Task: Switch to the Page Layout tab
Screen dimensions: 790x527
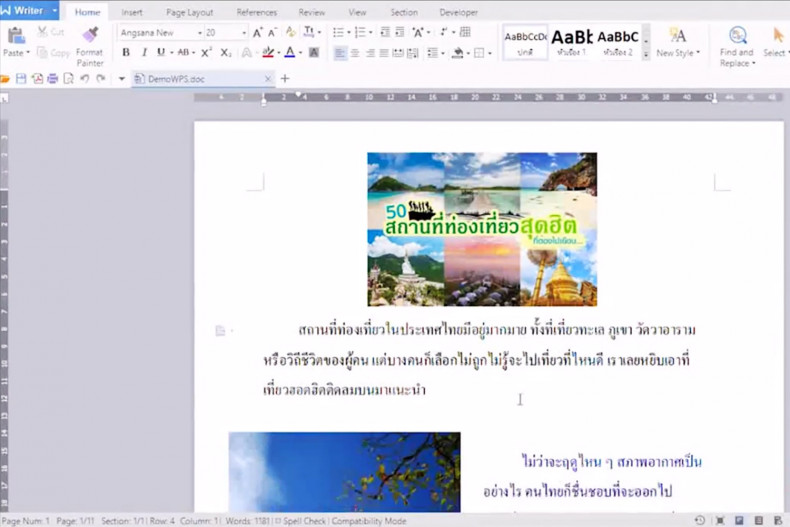Action: [x=189, y=12]
